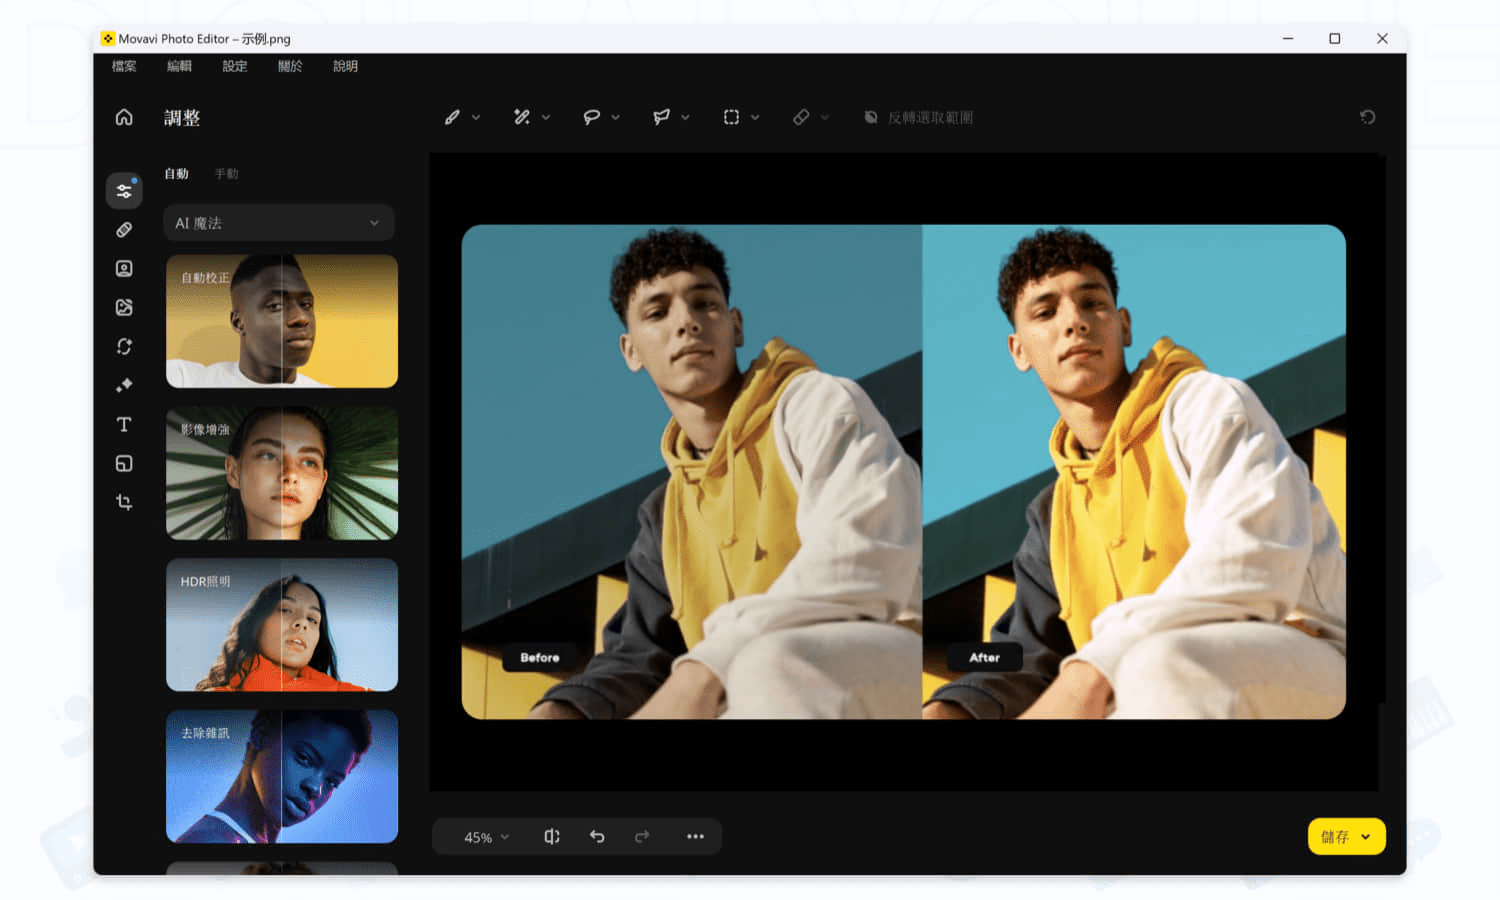Open the AI 魔法 dropdown
Viewport: 1500px width, 900px height.
tap(278, 222)
